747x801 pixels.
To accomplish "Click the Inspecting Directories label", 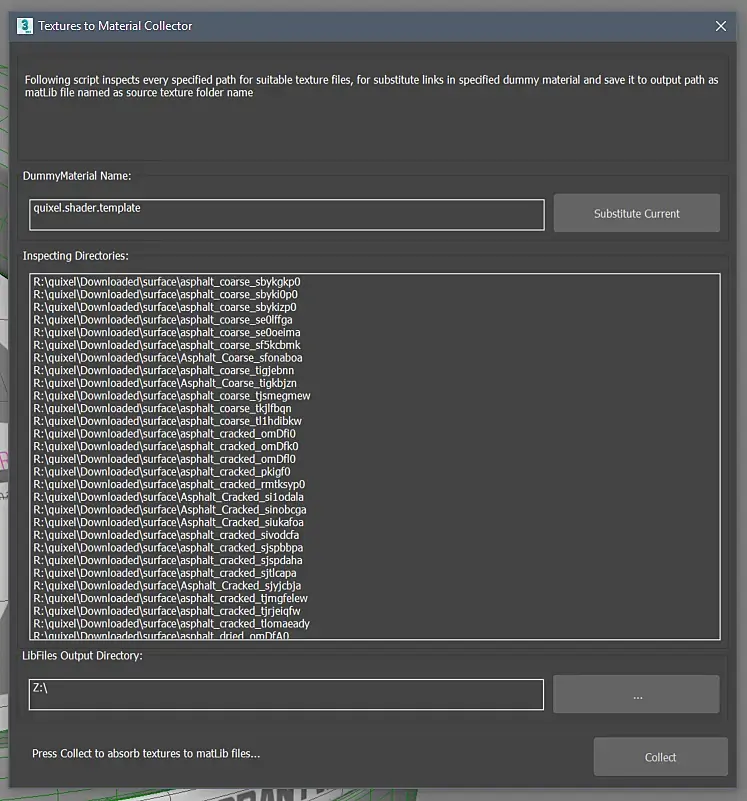I will 76,255.
